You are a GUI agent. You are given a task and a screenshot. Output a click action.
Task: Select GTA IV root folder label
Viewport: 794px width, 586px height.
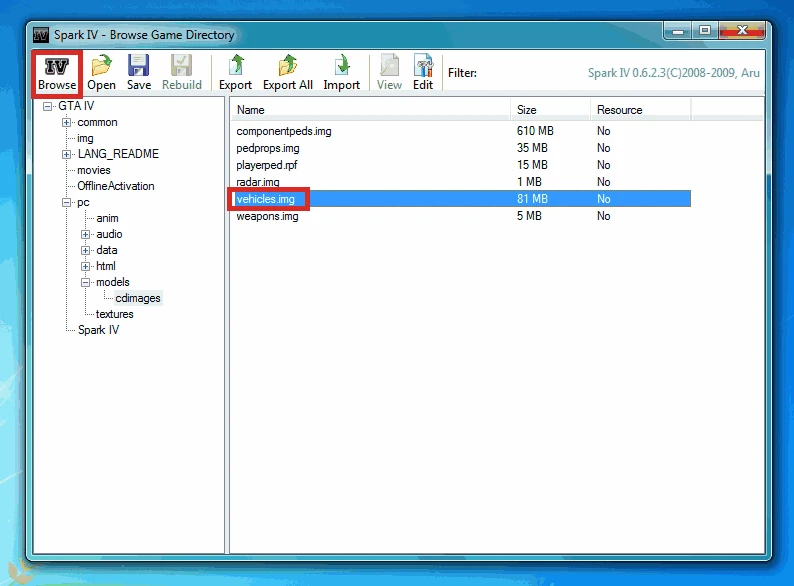76,106
